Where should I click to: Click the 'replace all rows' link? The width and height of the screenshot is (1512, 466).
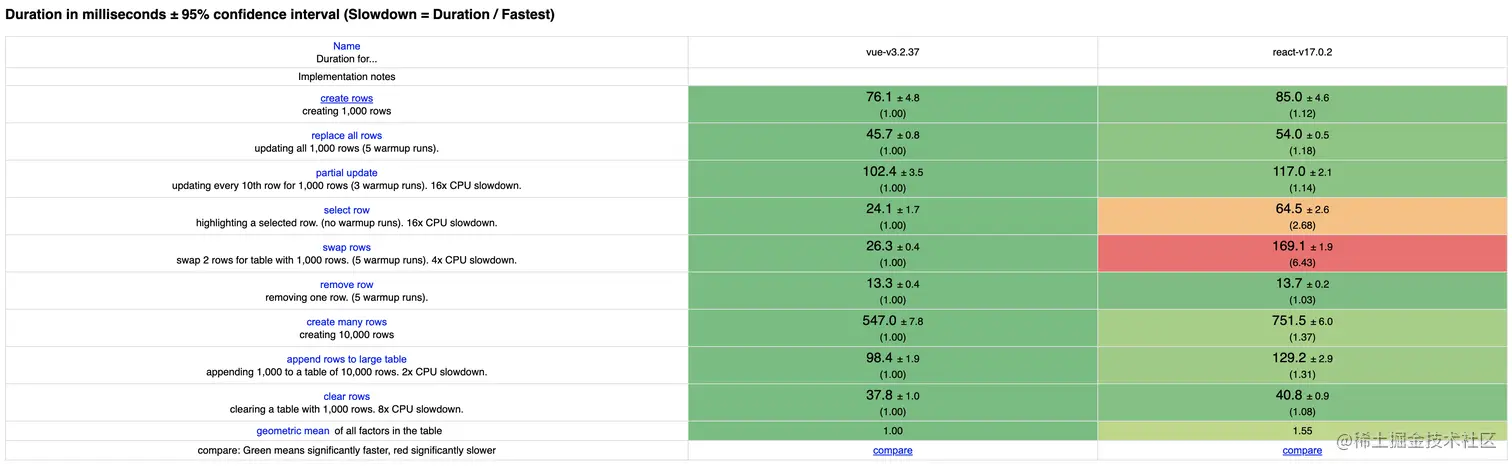pos(347,136)
